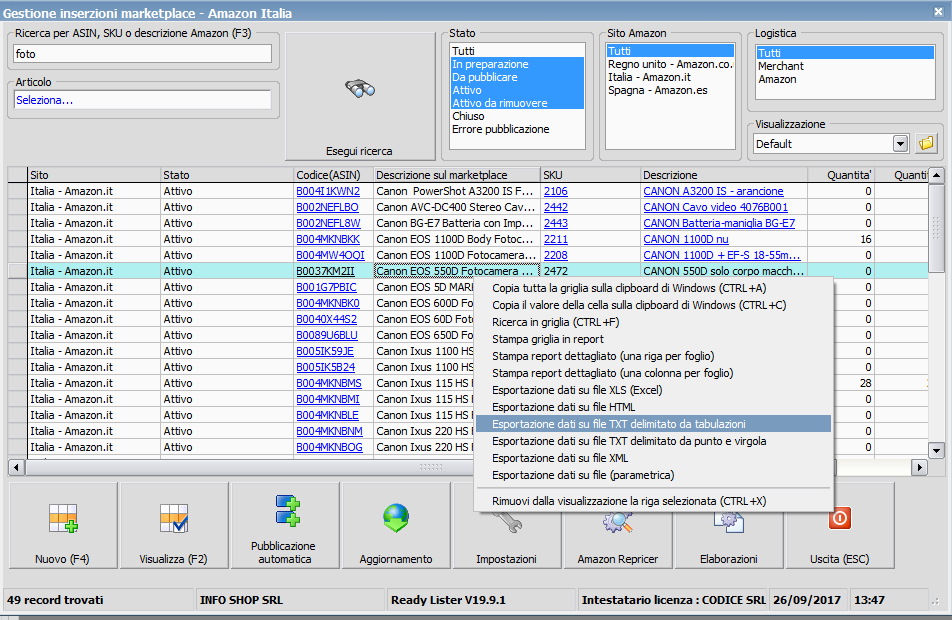The height and width of the screenshot is (620, 952).
Task: Click the ASIN/SKU search input field
Action: pos(143,54)
